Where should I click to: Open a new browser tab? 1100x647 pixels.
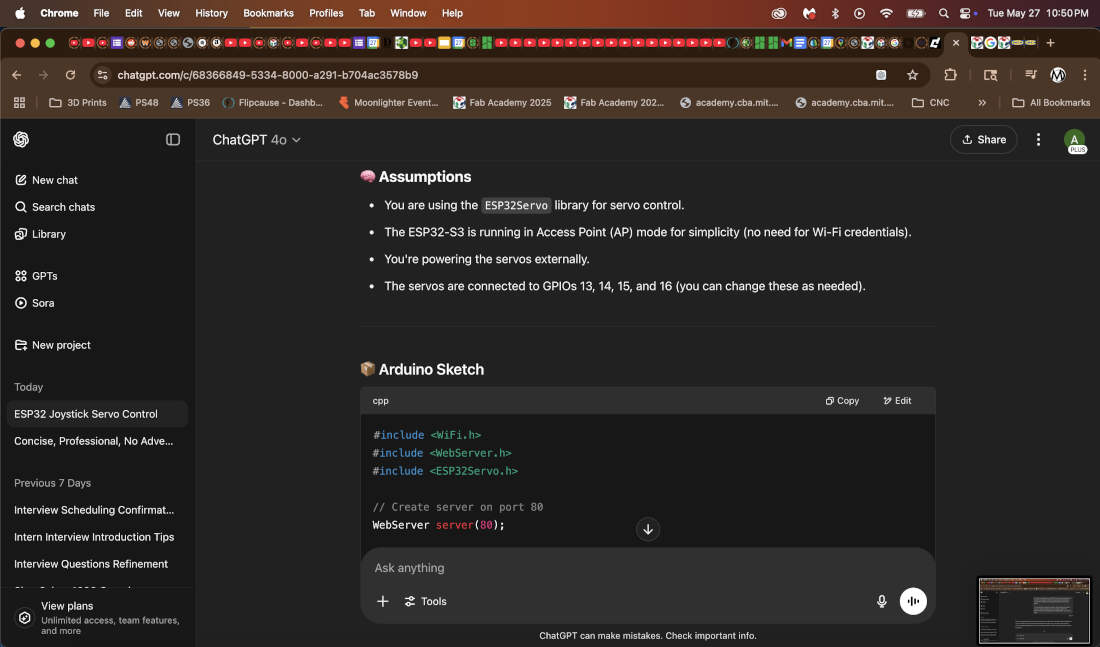click(1050, 43)
